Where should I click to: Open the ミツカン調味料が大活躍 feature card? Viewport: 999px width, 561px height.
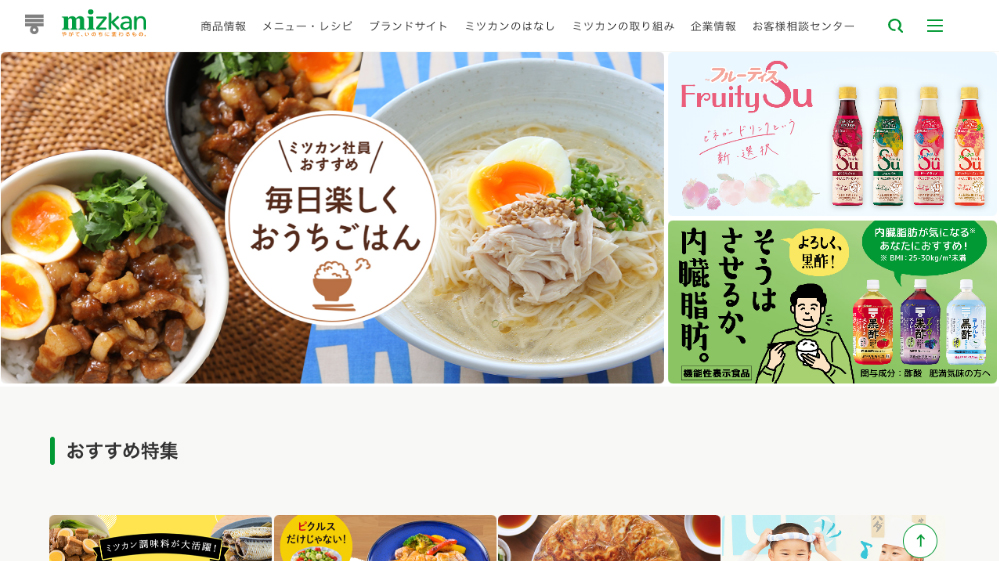click(161, 538)
